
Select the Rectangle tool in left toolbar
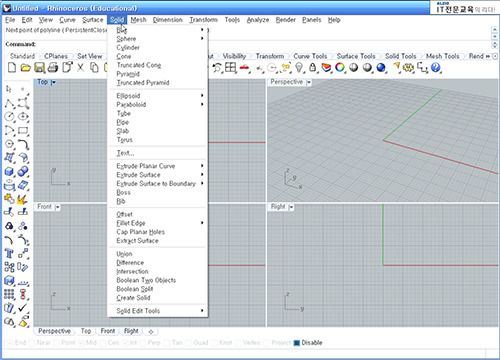(x=23, y=130)
